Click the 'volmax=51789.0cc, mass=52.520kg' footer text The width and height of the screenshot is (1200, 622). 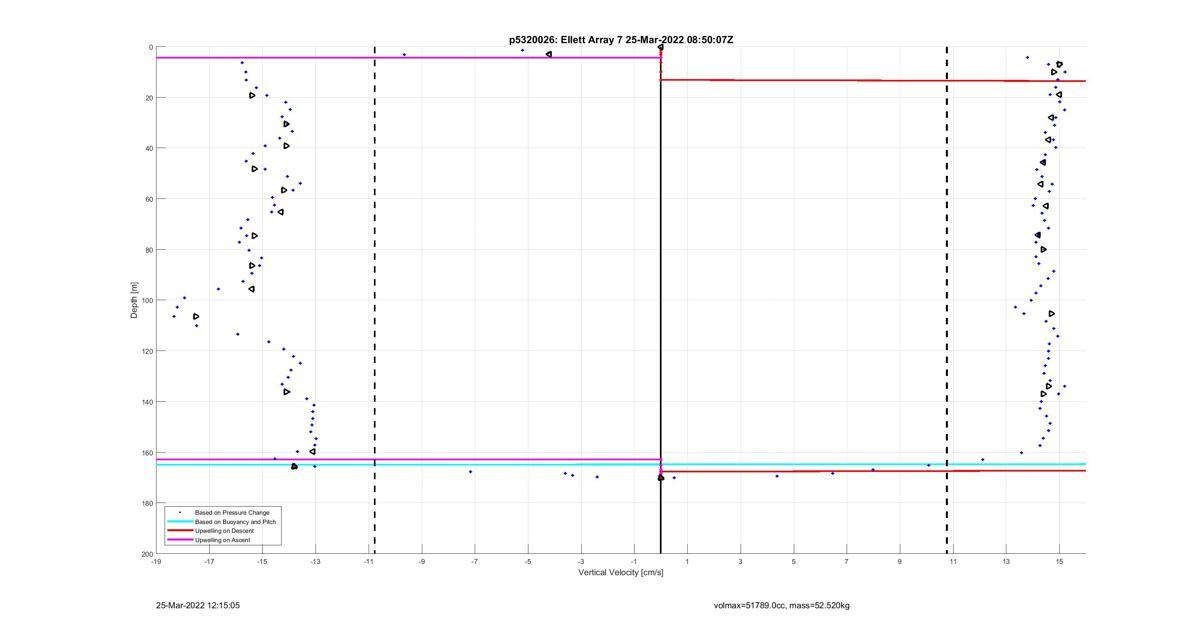coord(782,605)
